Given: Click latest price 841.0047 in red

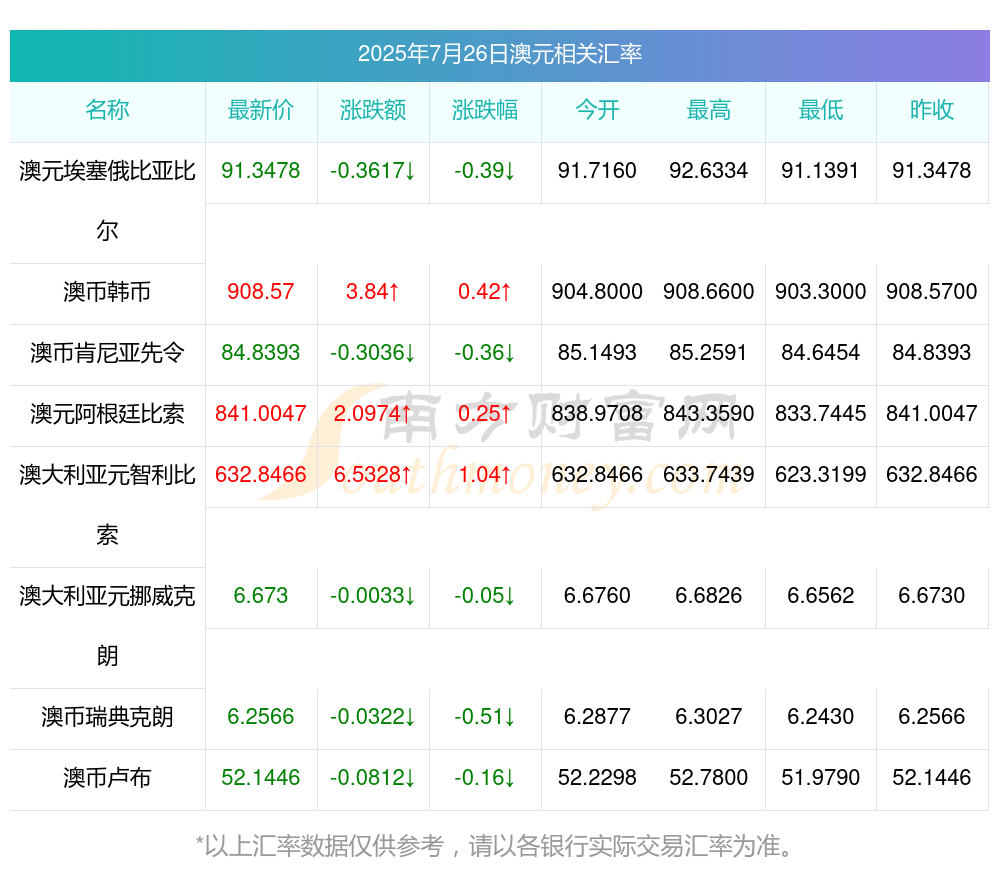Looking at the screenshot, I should pos(261,413).
